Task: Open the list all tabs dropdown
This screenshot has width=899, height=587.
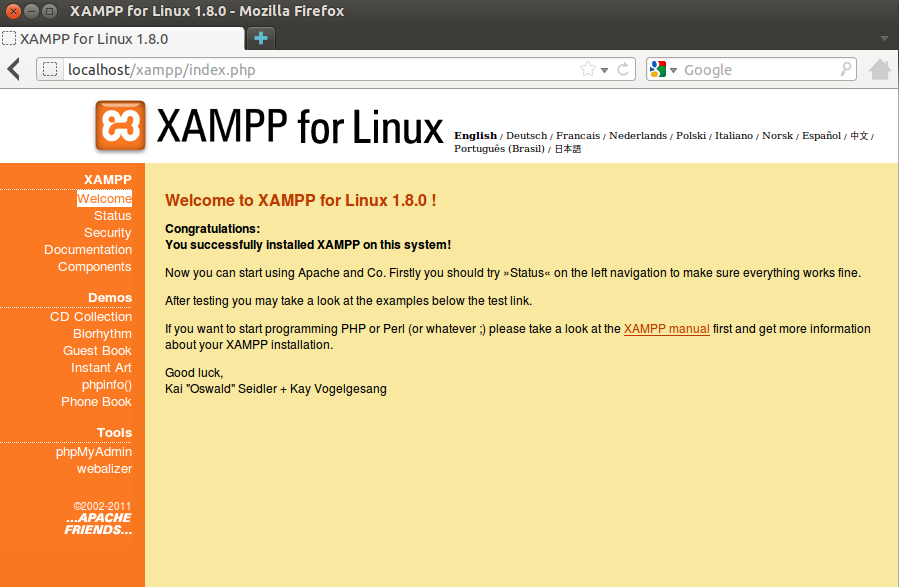Action: coord(884,38)
